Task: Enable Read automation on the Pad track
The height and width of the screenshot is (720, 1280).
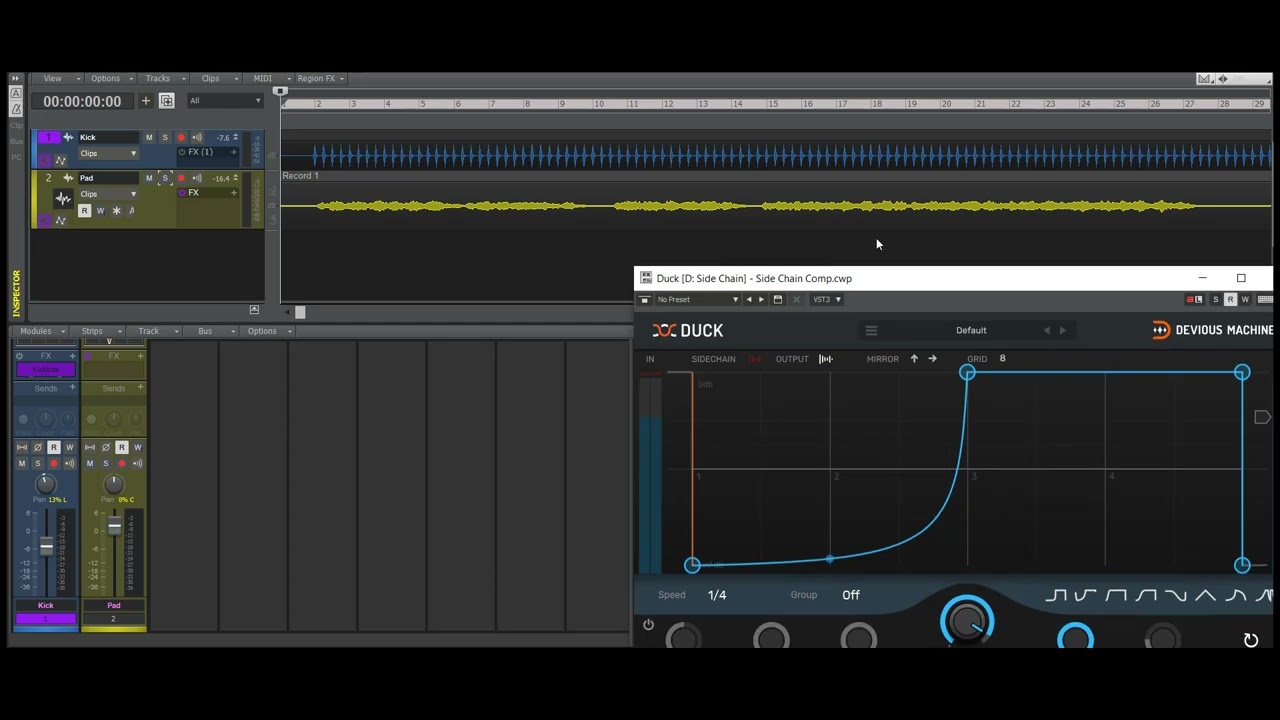Action: click(x=84, y=211)
